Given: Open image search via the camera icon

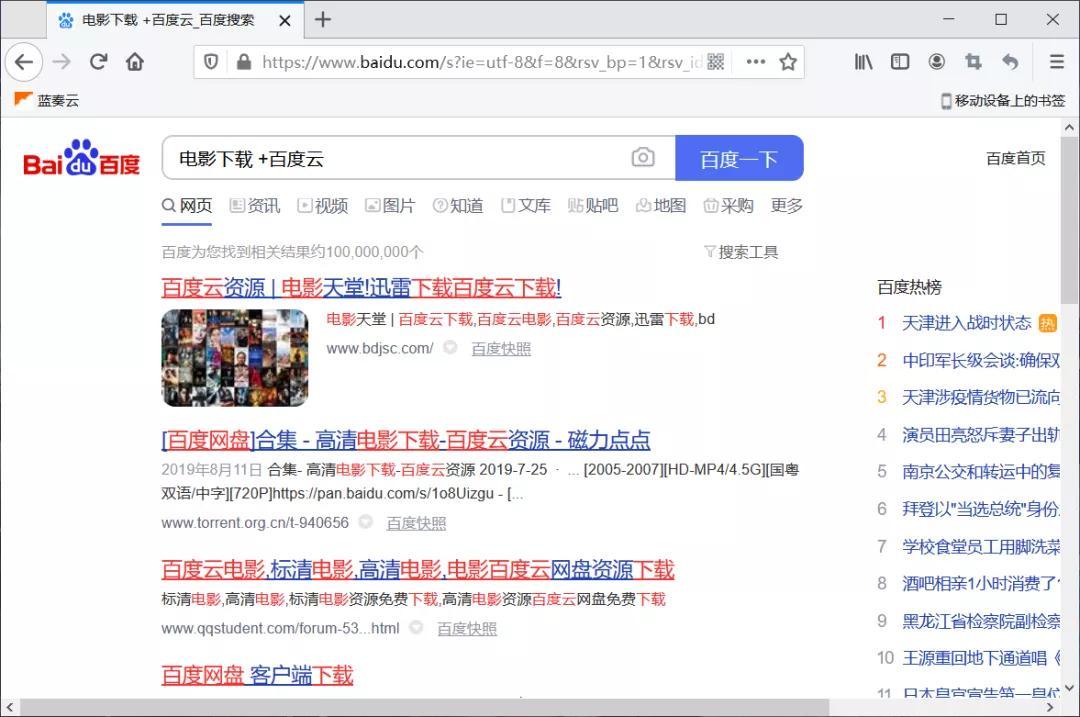Looking at the screenshot, I should pos(643,157).
